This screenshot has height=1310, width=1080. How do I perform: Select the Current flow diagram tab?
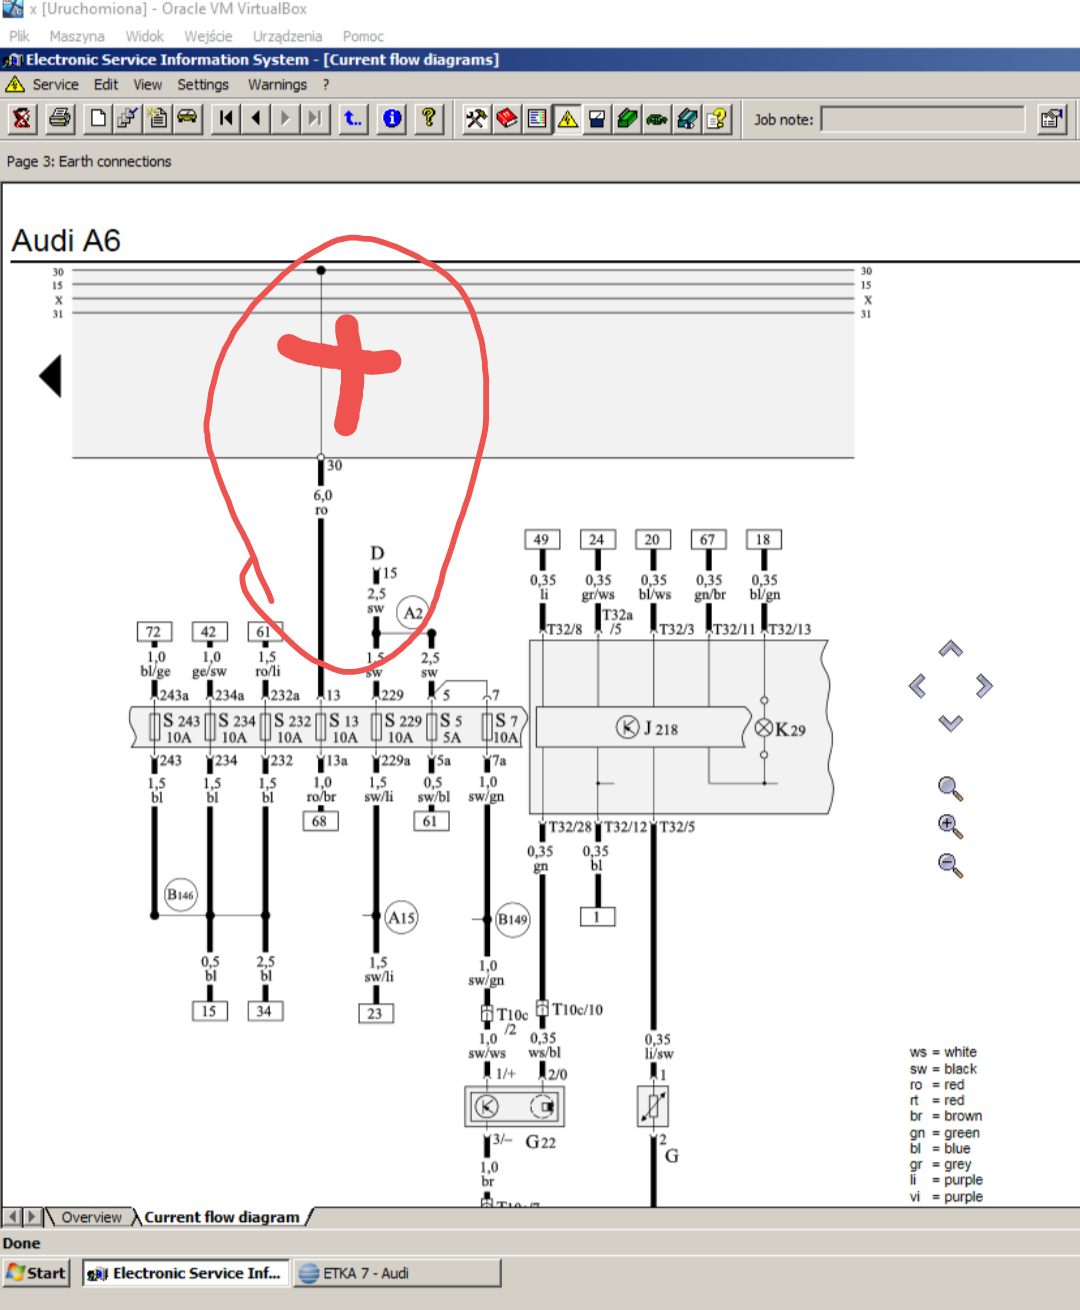pos(222,1217)
